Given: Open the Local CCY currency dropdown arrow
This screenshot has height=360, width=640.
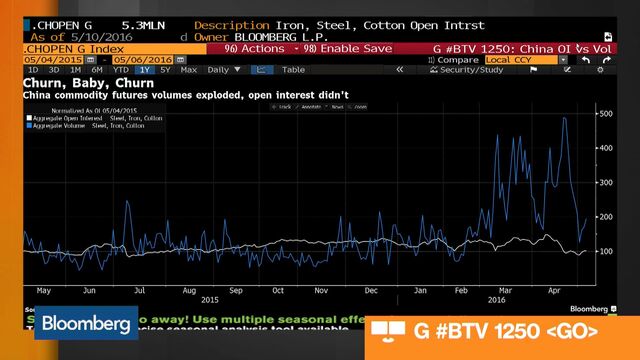Looking at the screenshot, I should click(563, 60).
